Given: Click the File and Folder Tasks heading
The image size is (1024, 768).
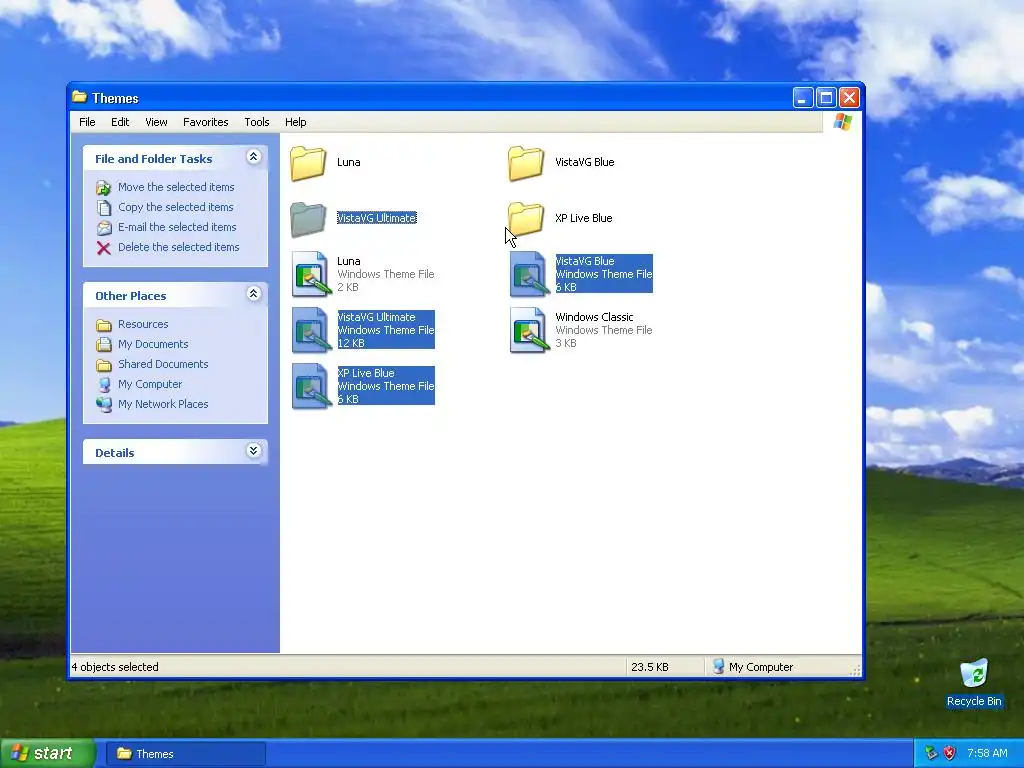Looking at the screenshot, I should [x=153, y=159].
